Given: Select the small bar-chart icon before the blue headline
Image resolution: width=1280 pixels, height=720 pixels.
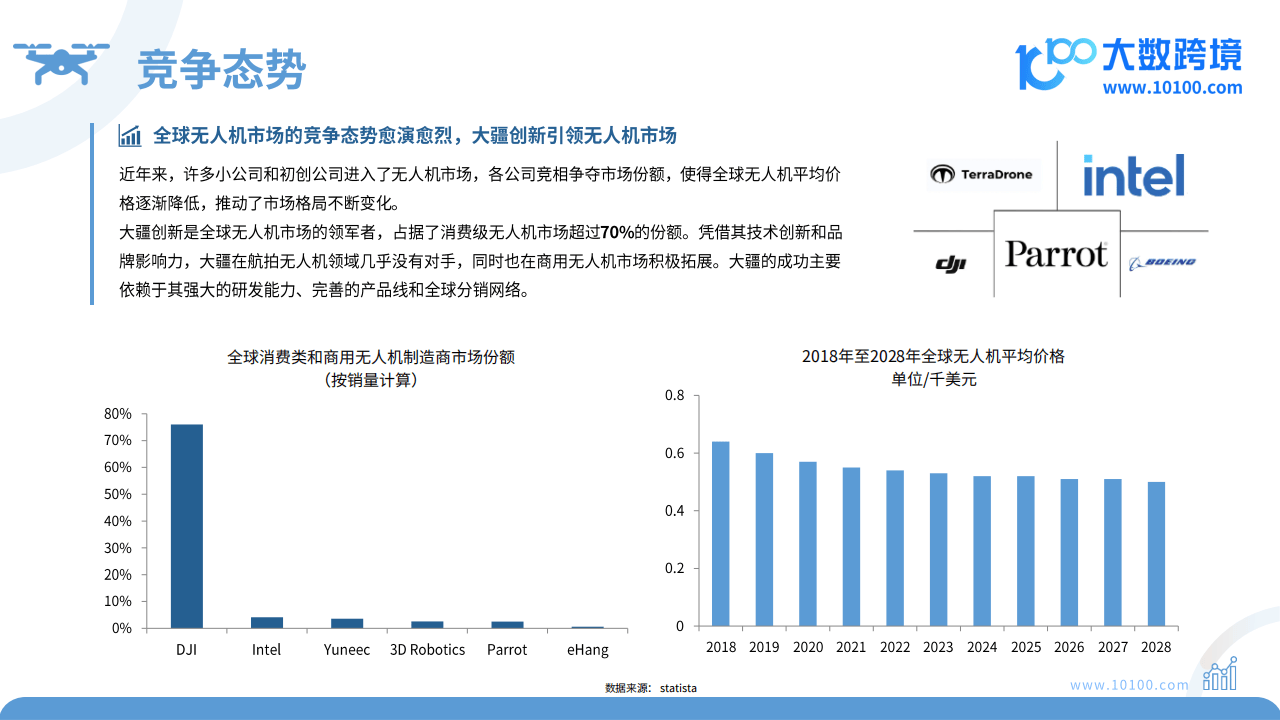Looking at the screenshot, I should tap(133, 135).
